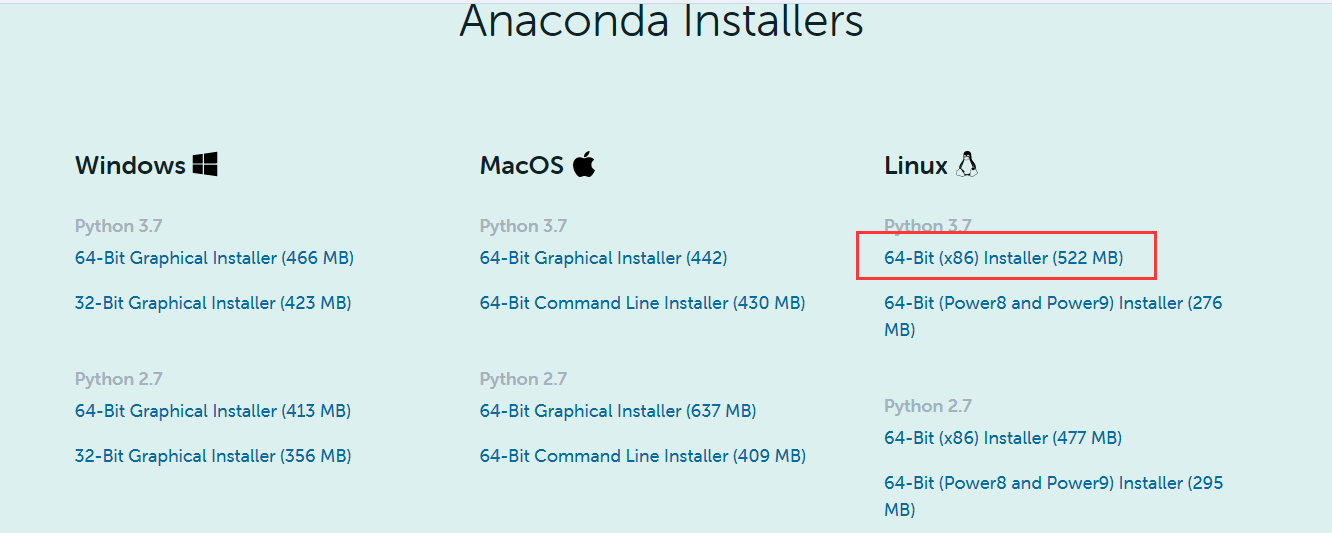Click the Apple logo icon

pyautogui.click(x=584, y=164)
